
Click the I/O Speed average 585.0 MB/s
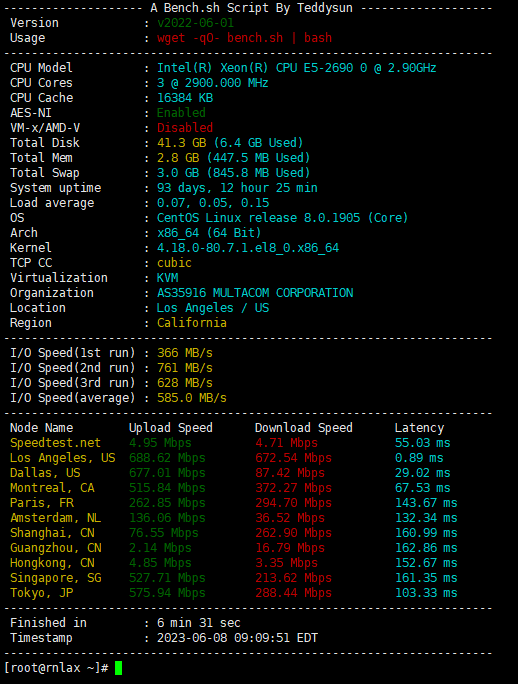pyautogui.click(x=192, y=398)
